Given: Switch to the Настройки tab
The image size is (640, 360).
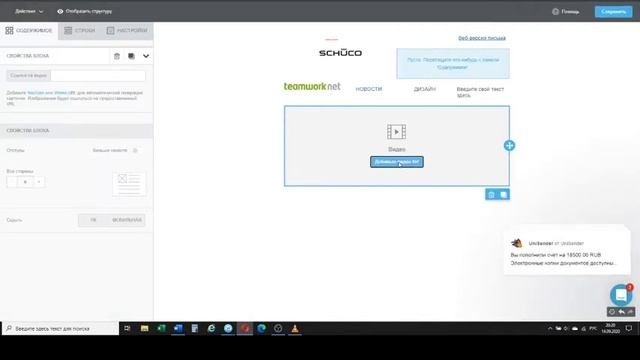Looking at the screenshot, I should (x=127, y=31).
